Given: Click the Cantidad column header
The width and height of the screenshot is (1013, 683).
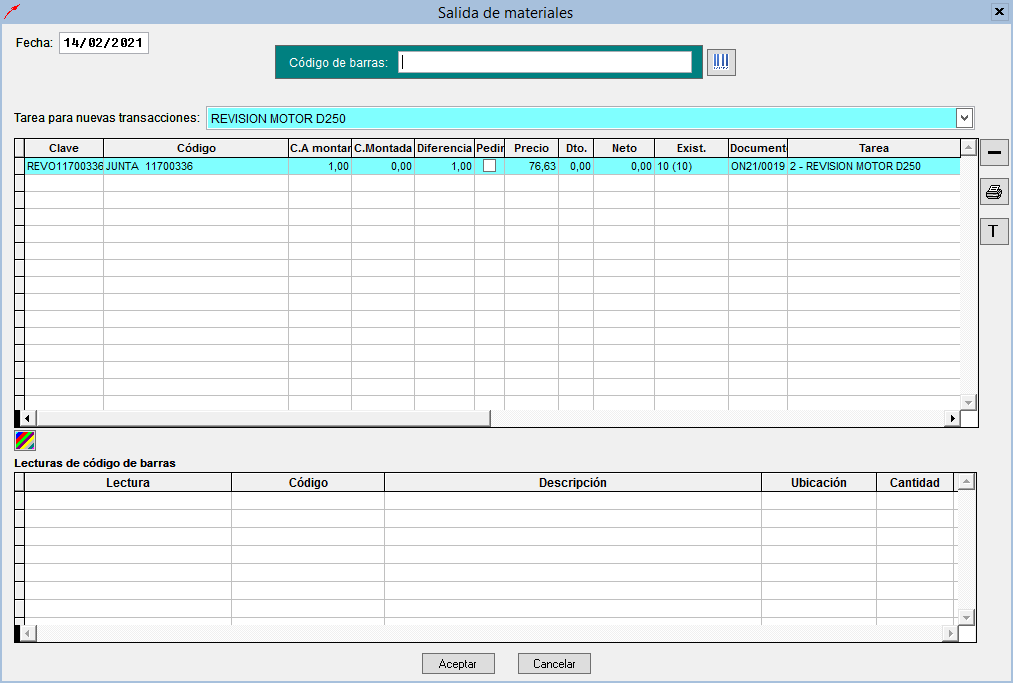Looking at the screenshot, I should (x=915, y=483).
